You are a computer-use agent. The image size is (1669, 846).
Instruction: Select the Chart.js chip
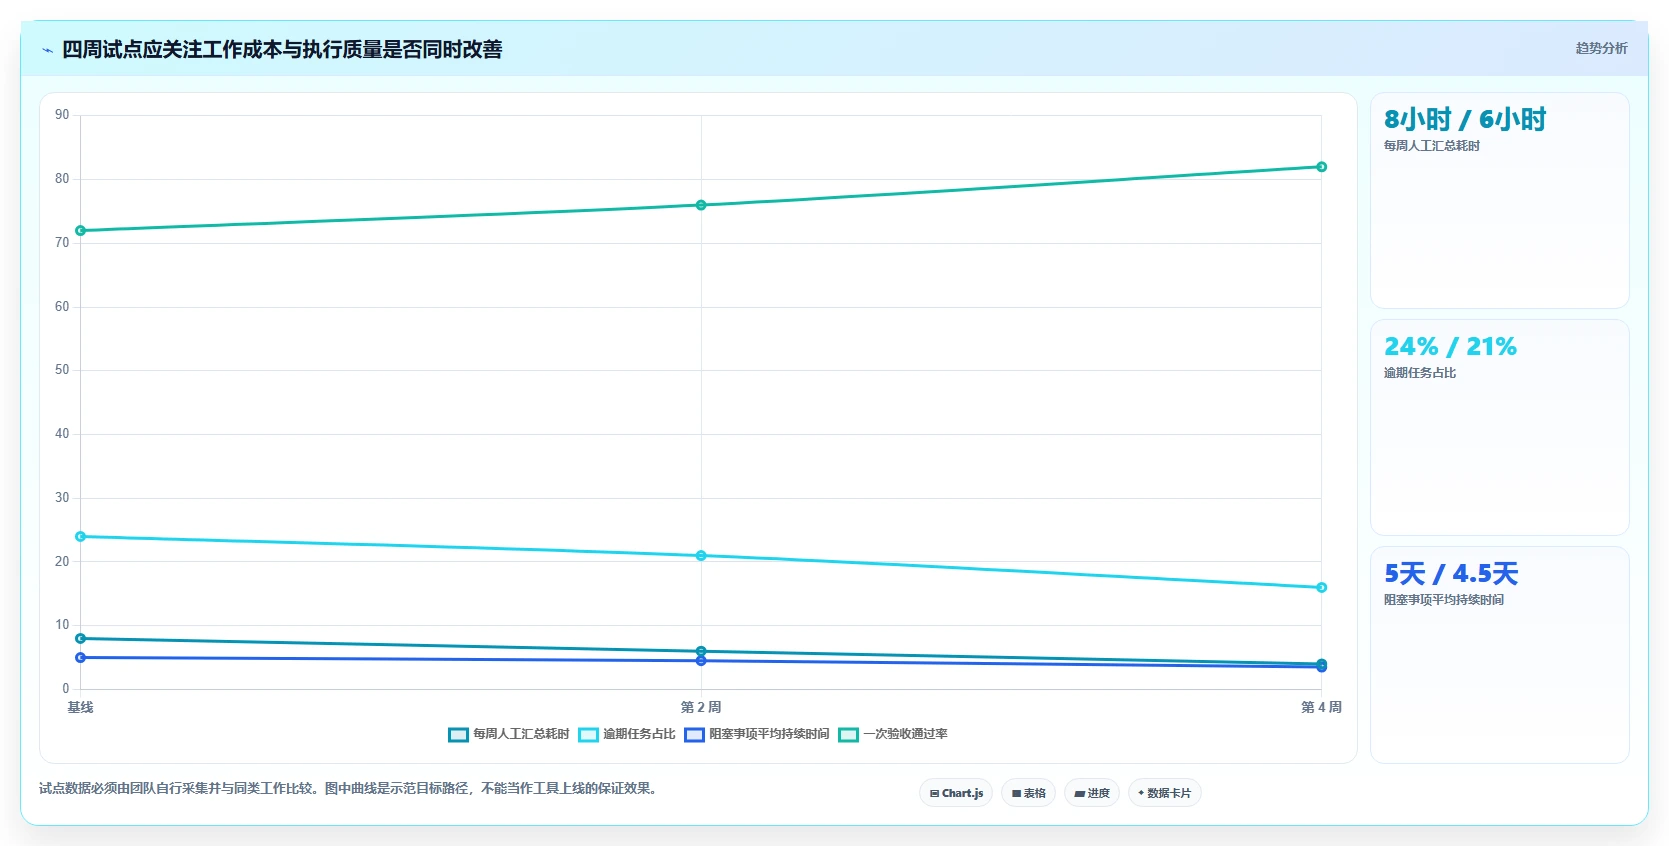pos(956,793)
